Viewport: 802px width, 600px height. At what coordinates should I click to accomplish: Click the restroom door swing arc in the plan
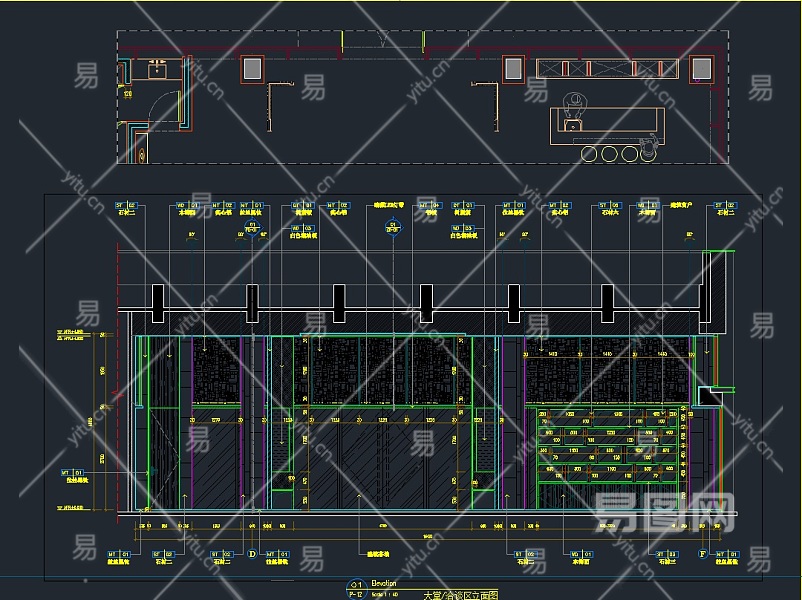click(166, 105)
